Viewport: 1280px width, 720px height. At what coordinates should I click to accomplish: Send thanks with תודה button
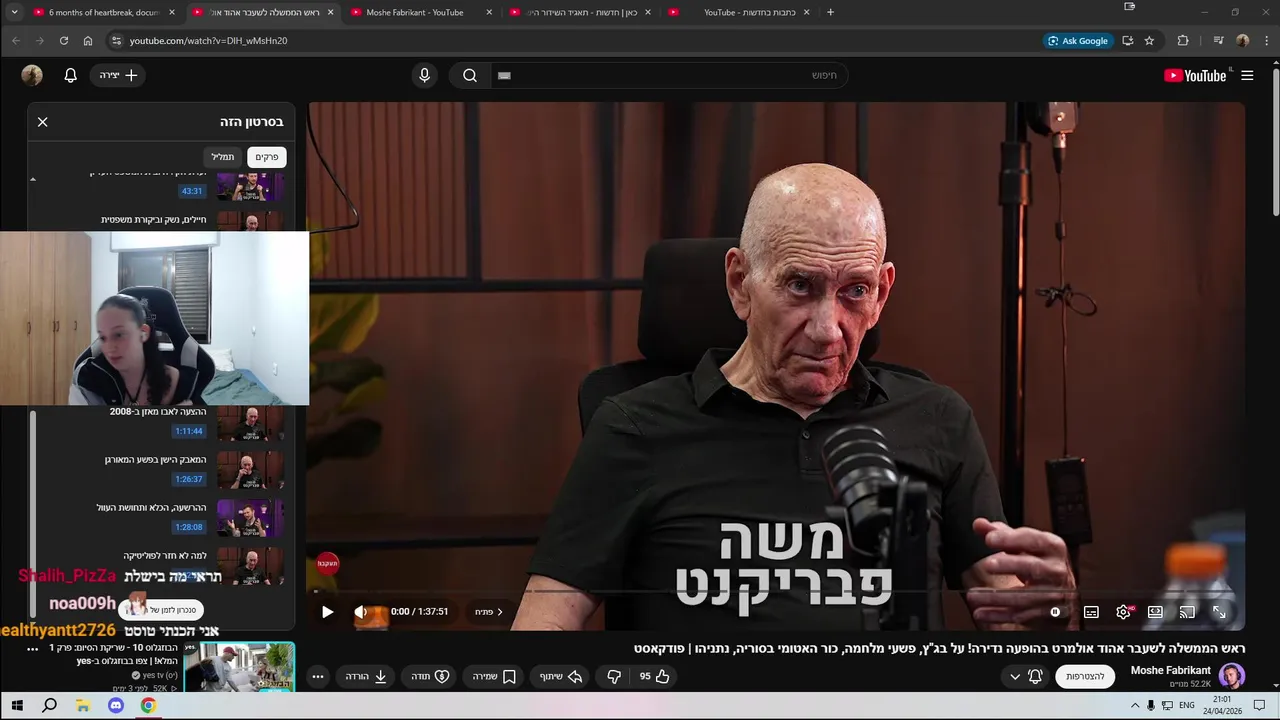[430, 676]
